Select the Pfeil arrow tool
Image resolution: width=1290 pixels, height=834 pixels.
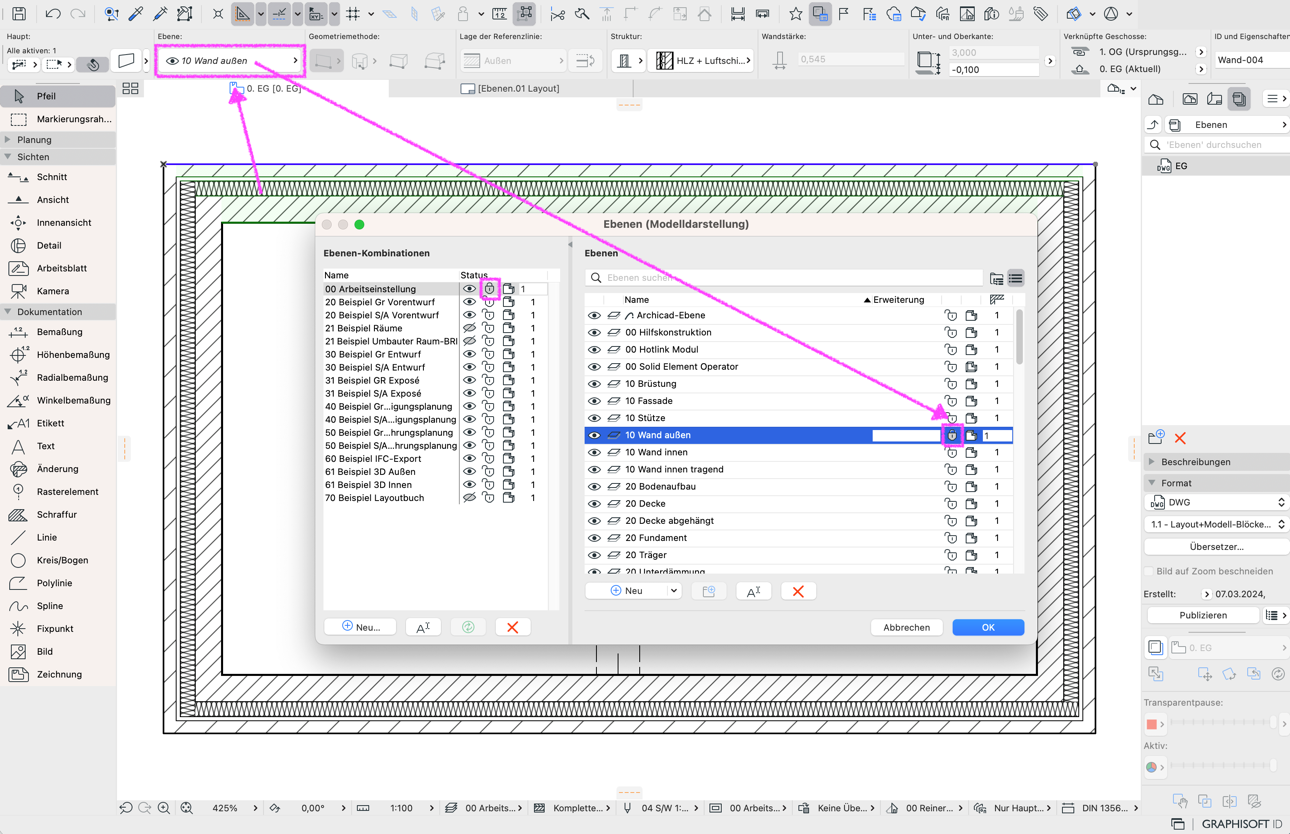click(58, 96)
